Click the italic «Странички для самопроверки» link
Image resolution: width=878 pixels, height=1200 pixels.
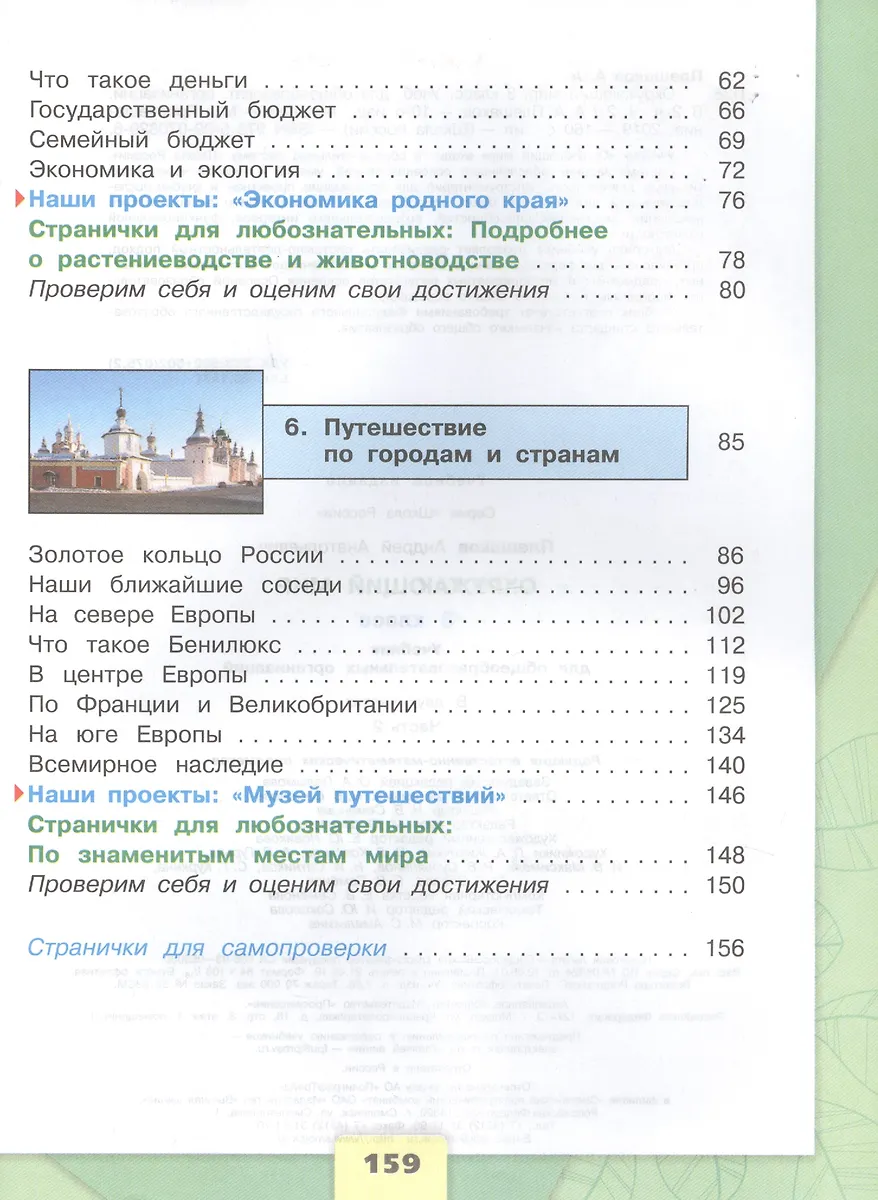tap(207, 947)
